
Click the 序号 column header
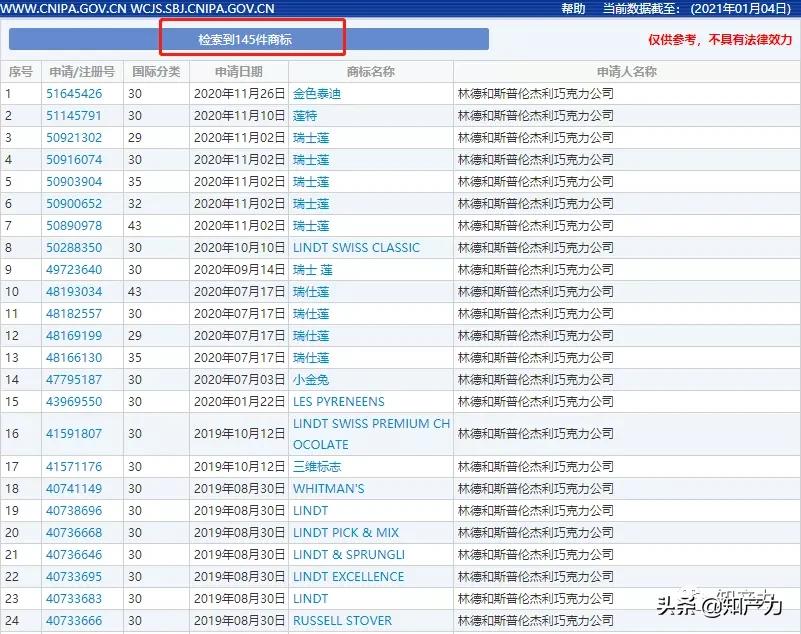coord(21,72)
